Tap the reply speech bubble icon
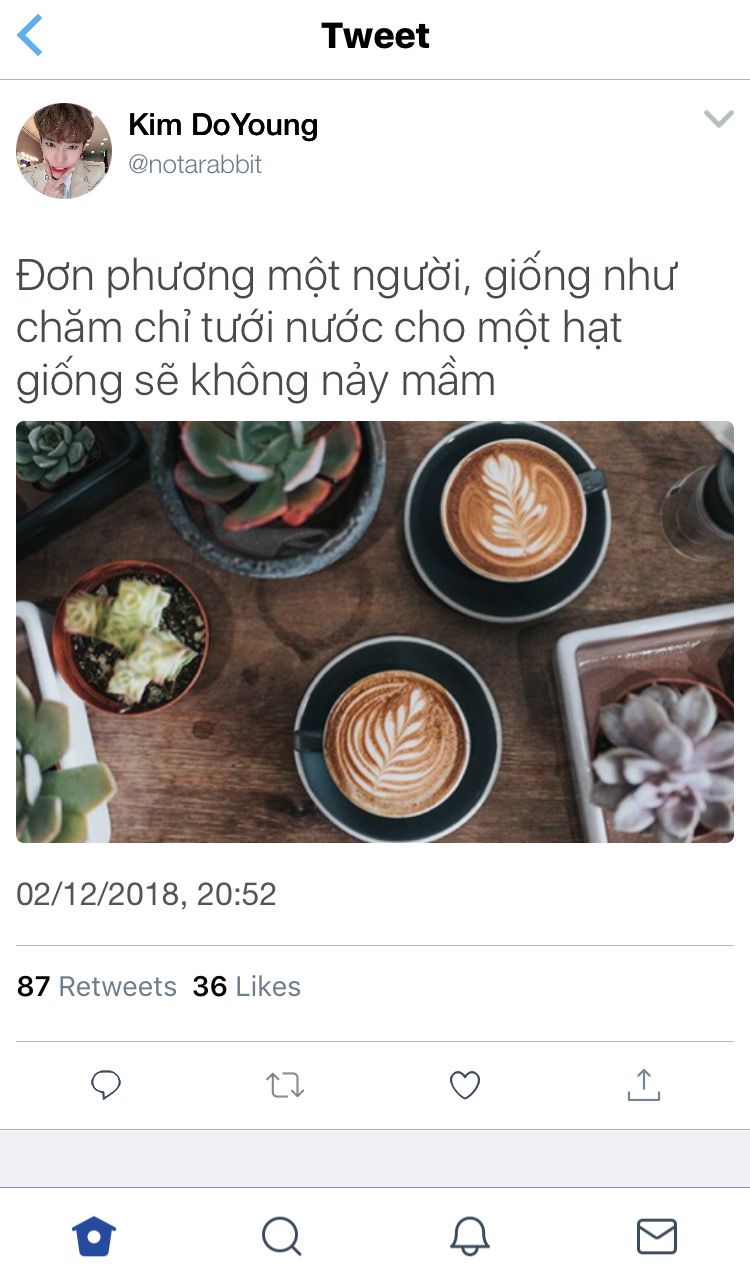750x1285 pixels. point(106,1085)
